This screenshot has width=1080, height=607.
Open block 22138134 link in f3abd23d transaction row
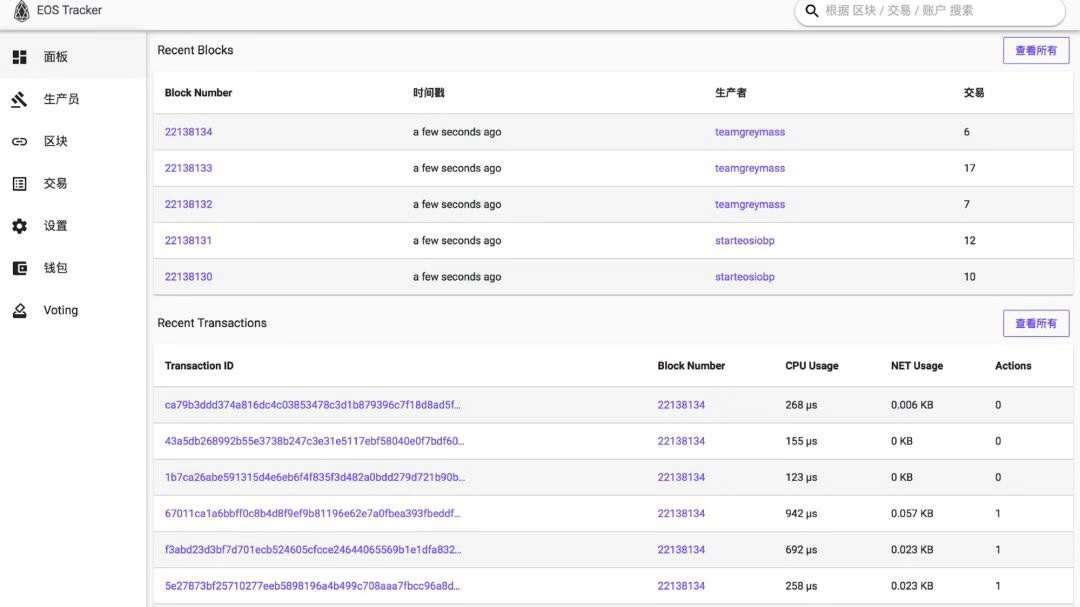[681, 550]
